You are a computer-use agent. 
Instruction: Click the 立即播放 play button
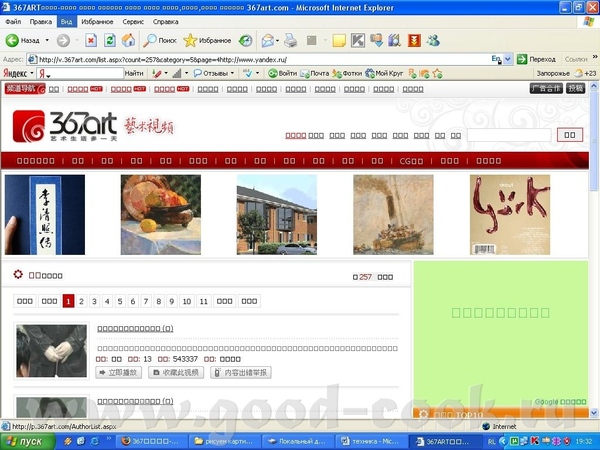pos(119,372)
